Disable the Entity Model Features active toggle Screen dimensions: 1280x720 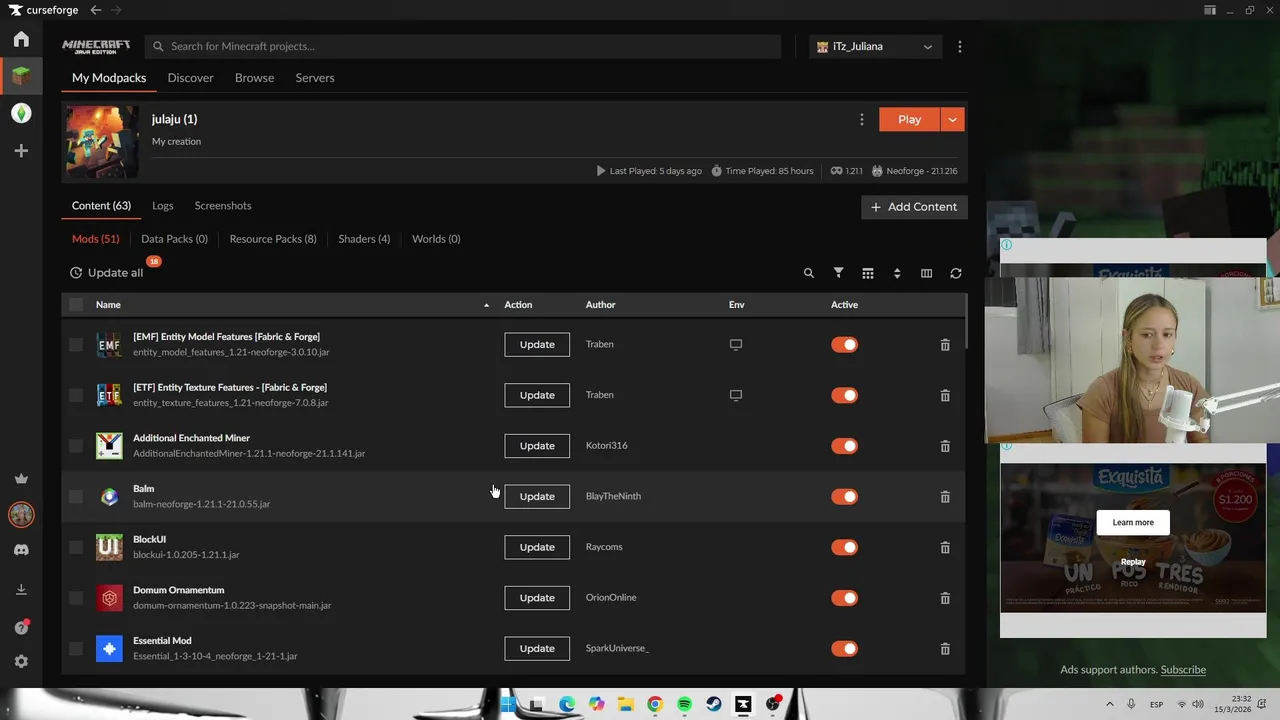[845, 345]
